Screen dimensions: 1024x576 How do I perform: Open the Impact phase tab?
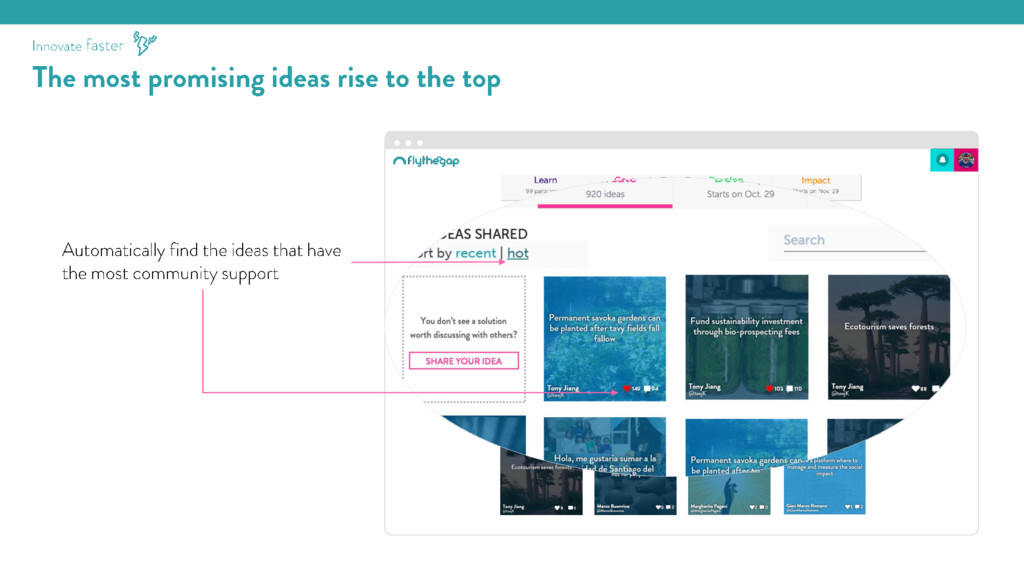816,180
